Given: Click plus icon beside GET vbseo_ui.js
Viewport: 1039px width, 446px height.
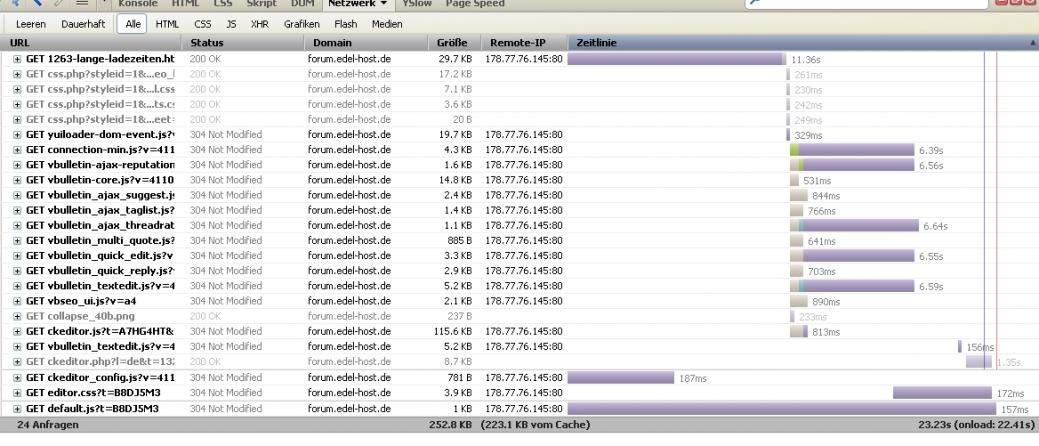Looking at the screenshot, I should [17, 301].
